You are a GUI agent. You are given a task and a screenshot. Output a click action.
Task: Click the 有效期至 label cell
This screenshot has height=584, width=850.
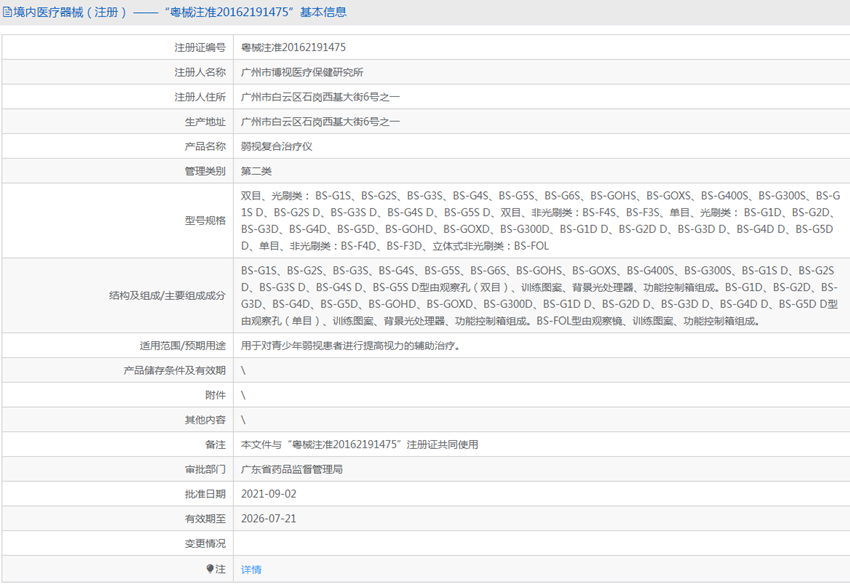[x=118, y=519]
